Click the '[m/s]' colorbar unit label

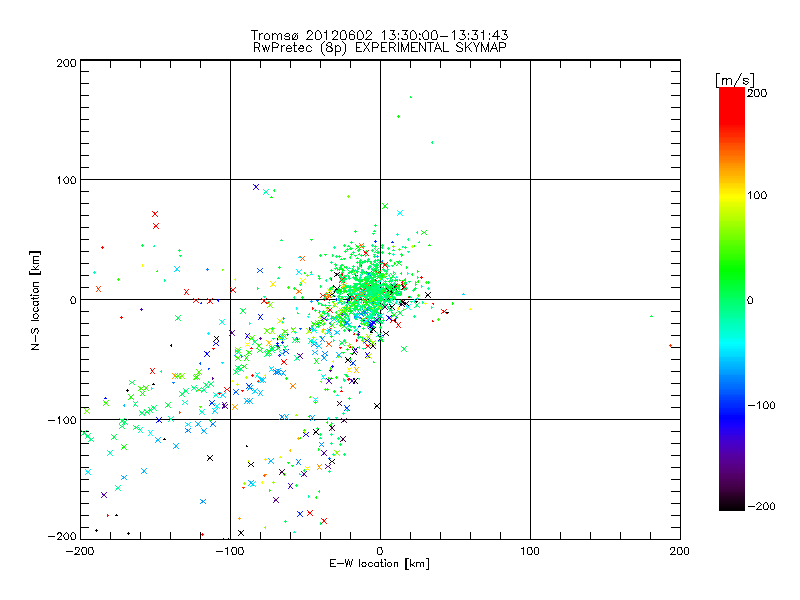(x=735, y=80)
